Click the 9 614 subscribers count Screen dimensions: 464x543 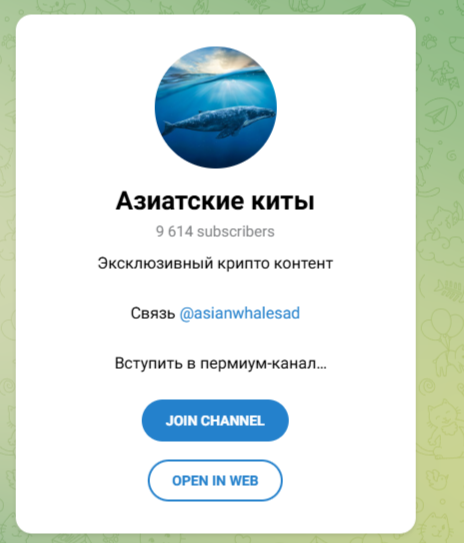coord(215,231)
